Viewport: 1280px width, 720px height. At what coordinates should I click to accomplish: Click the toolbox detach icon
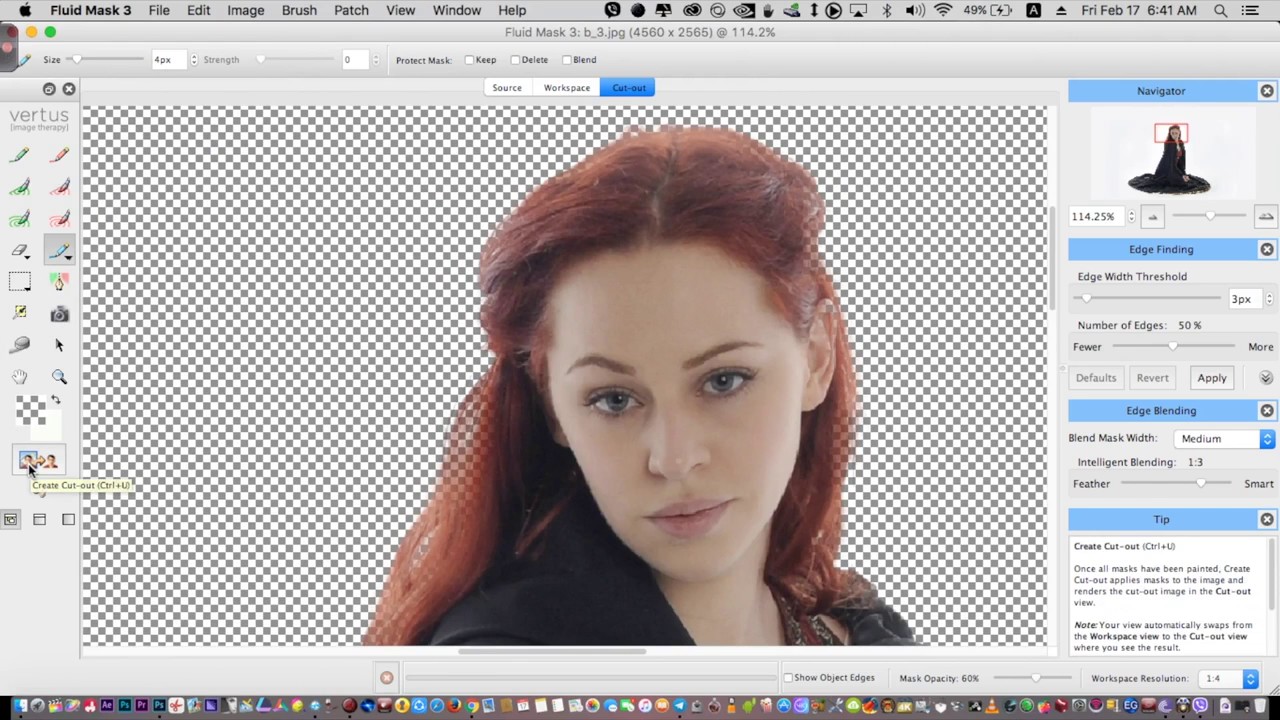pos(49,89)
